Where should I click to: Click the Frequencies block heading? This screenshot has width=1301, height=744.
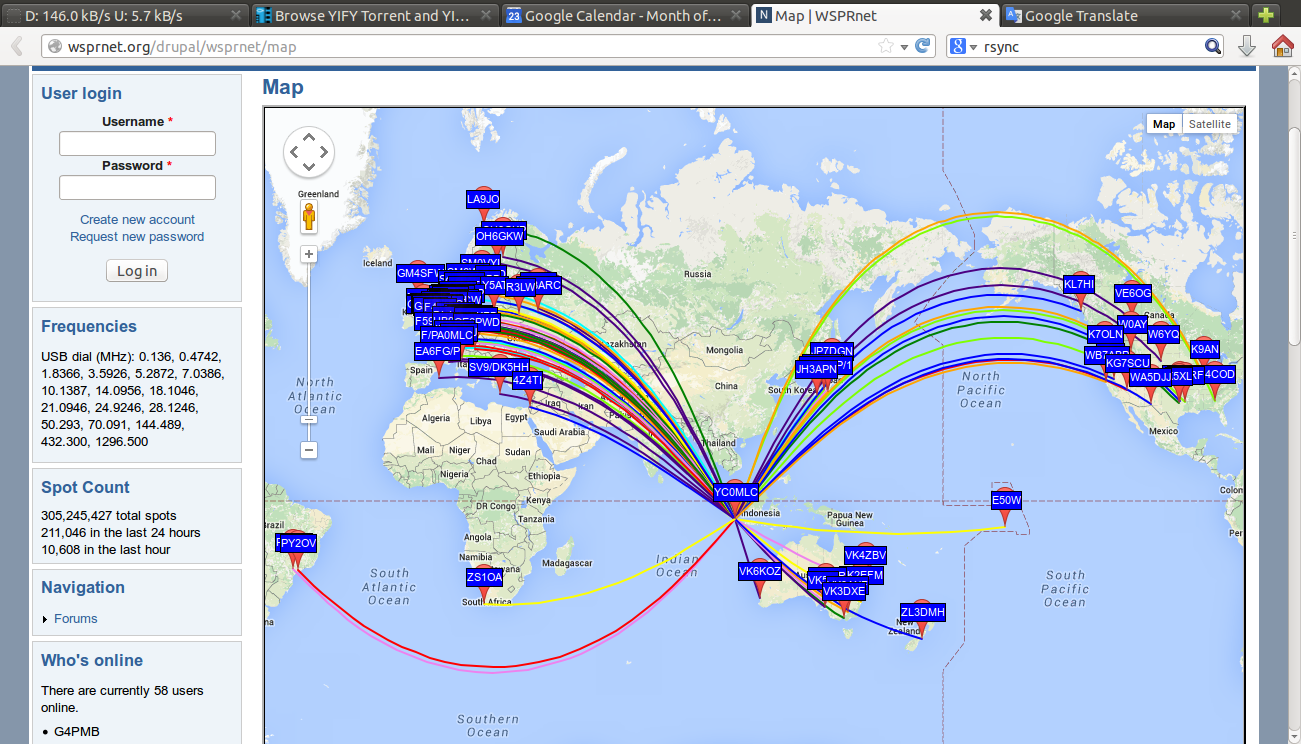(89, 326)
